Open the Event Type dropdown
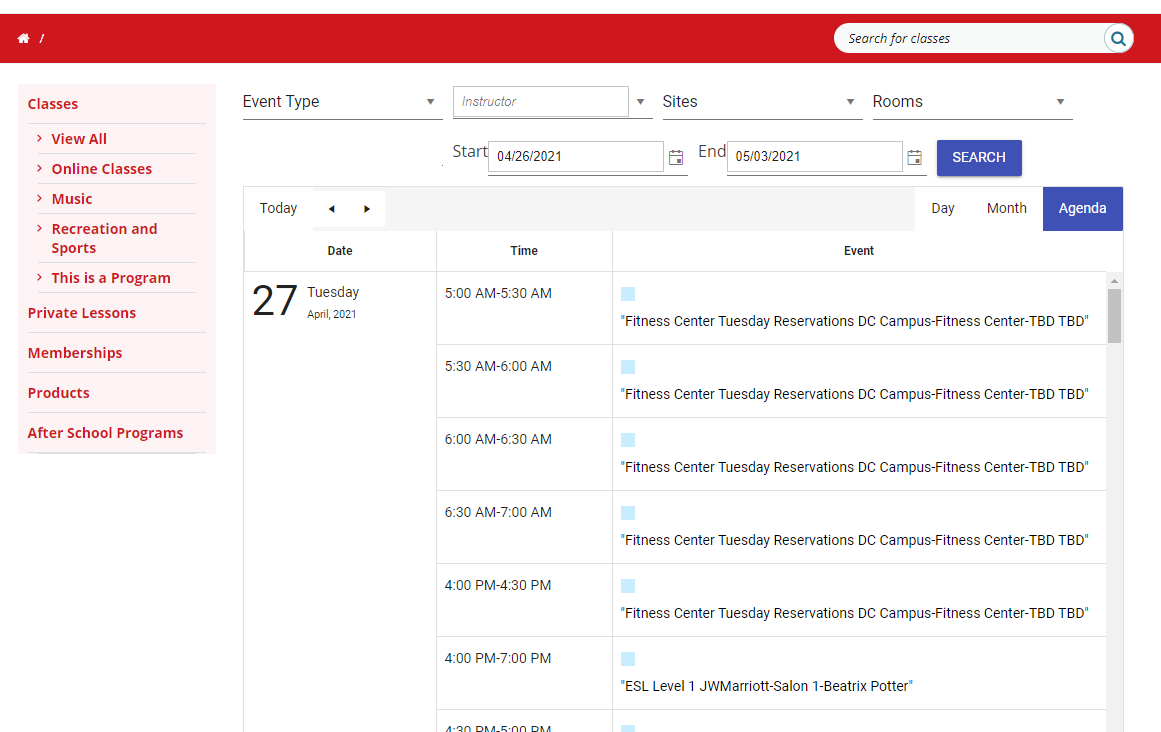Screen dimensions: 1161x732 point(342,101)
